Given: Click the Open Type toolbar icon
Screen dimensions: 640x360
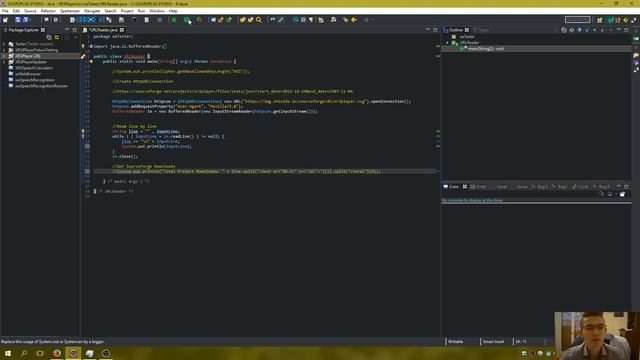Looking at the screenshot, I should 242,20.
